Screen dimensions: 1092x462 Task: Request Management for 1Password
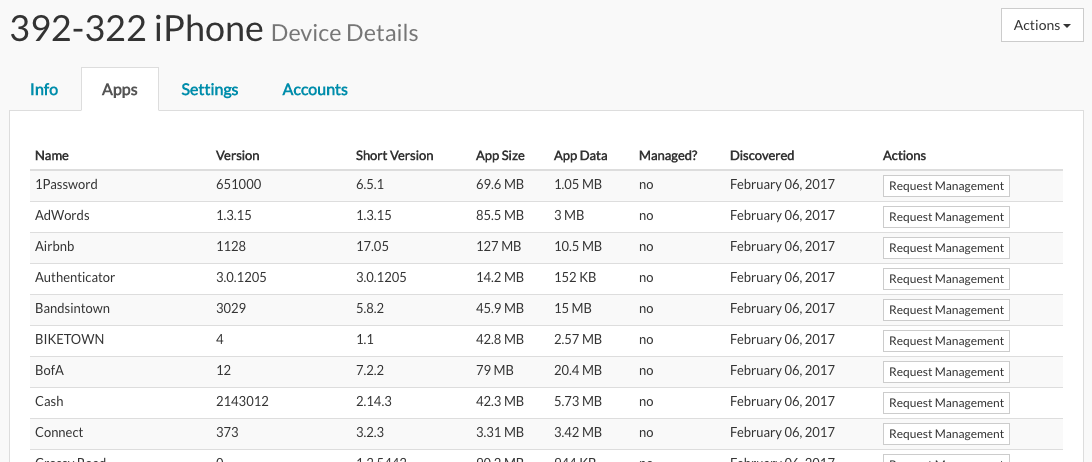coord(946,186)
